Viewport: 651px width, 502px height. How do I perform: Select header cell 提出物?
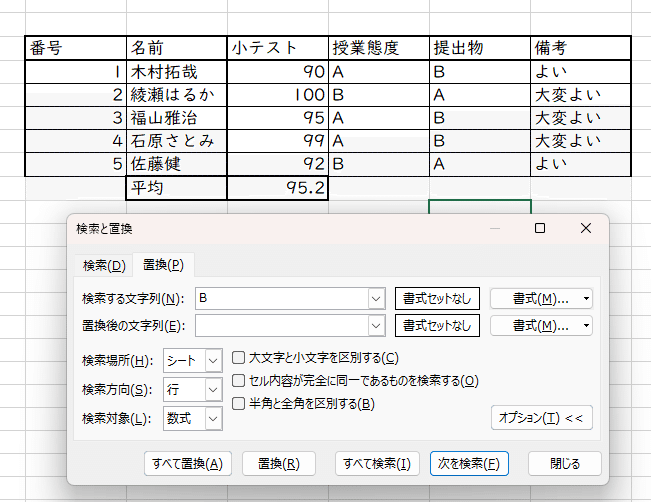480,48
